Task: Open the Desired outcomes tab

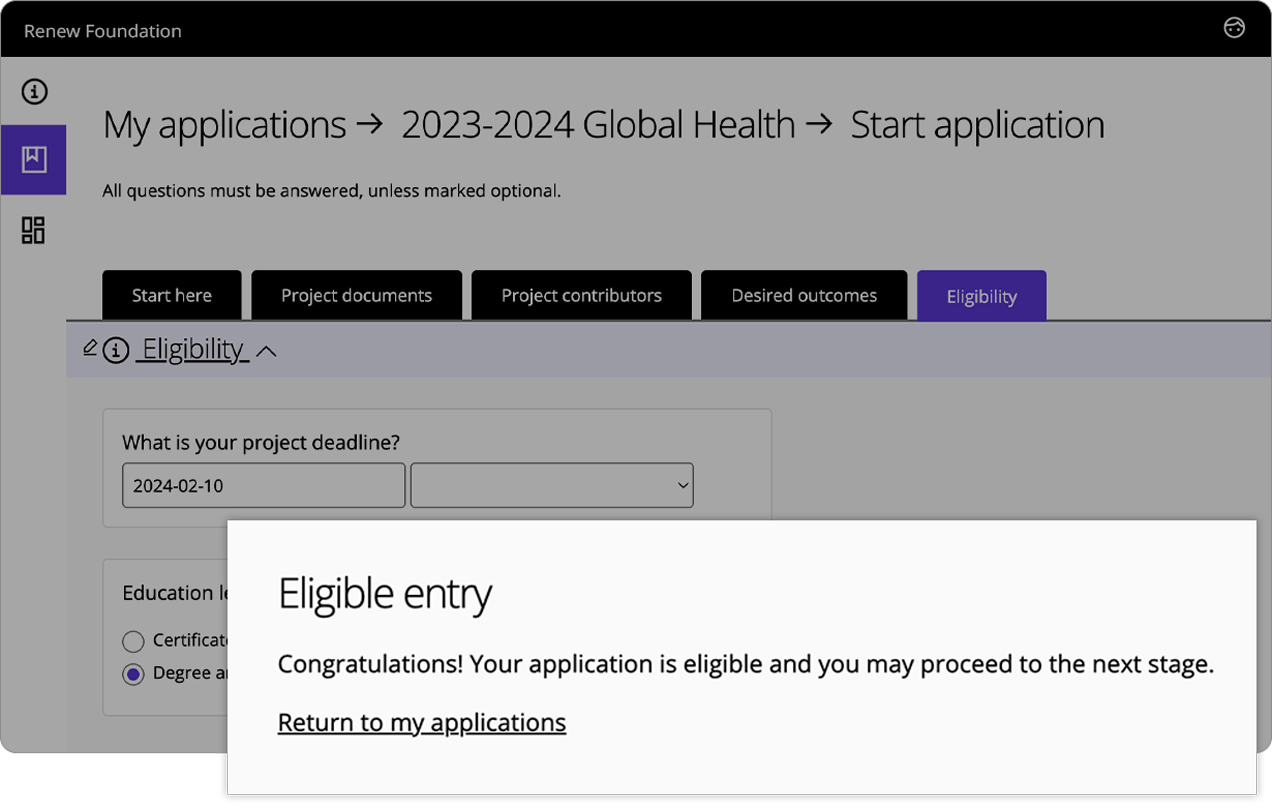Action: point(804,295)
